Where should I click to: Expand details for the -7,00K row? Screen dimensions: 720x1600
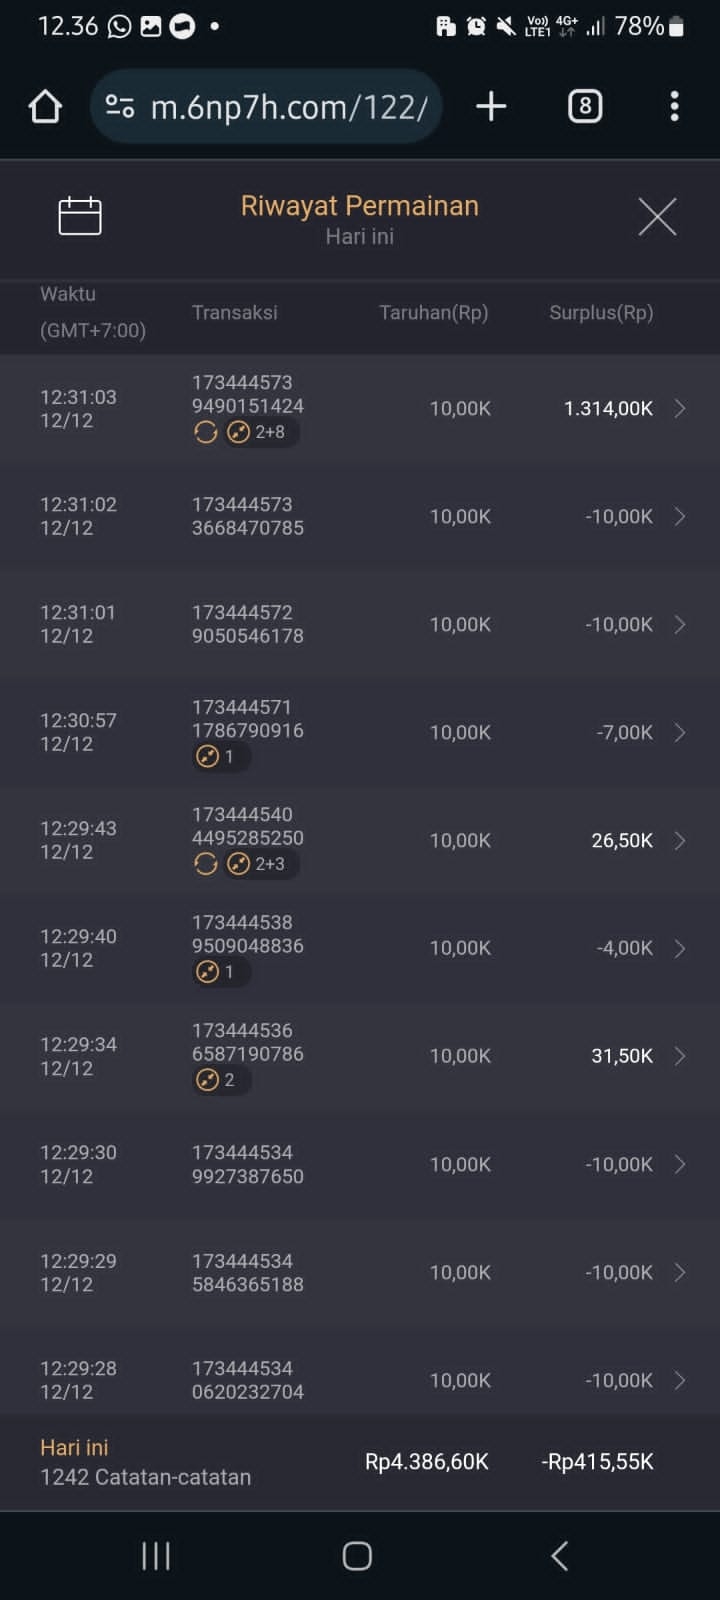680,732
